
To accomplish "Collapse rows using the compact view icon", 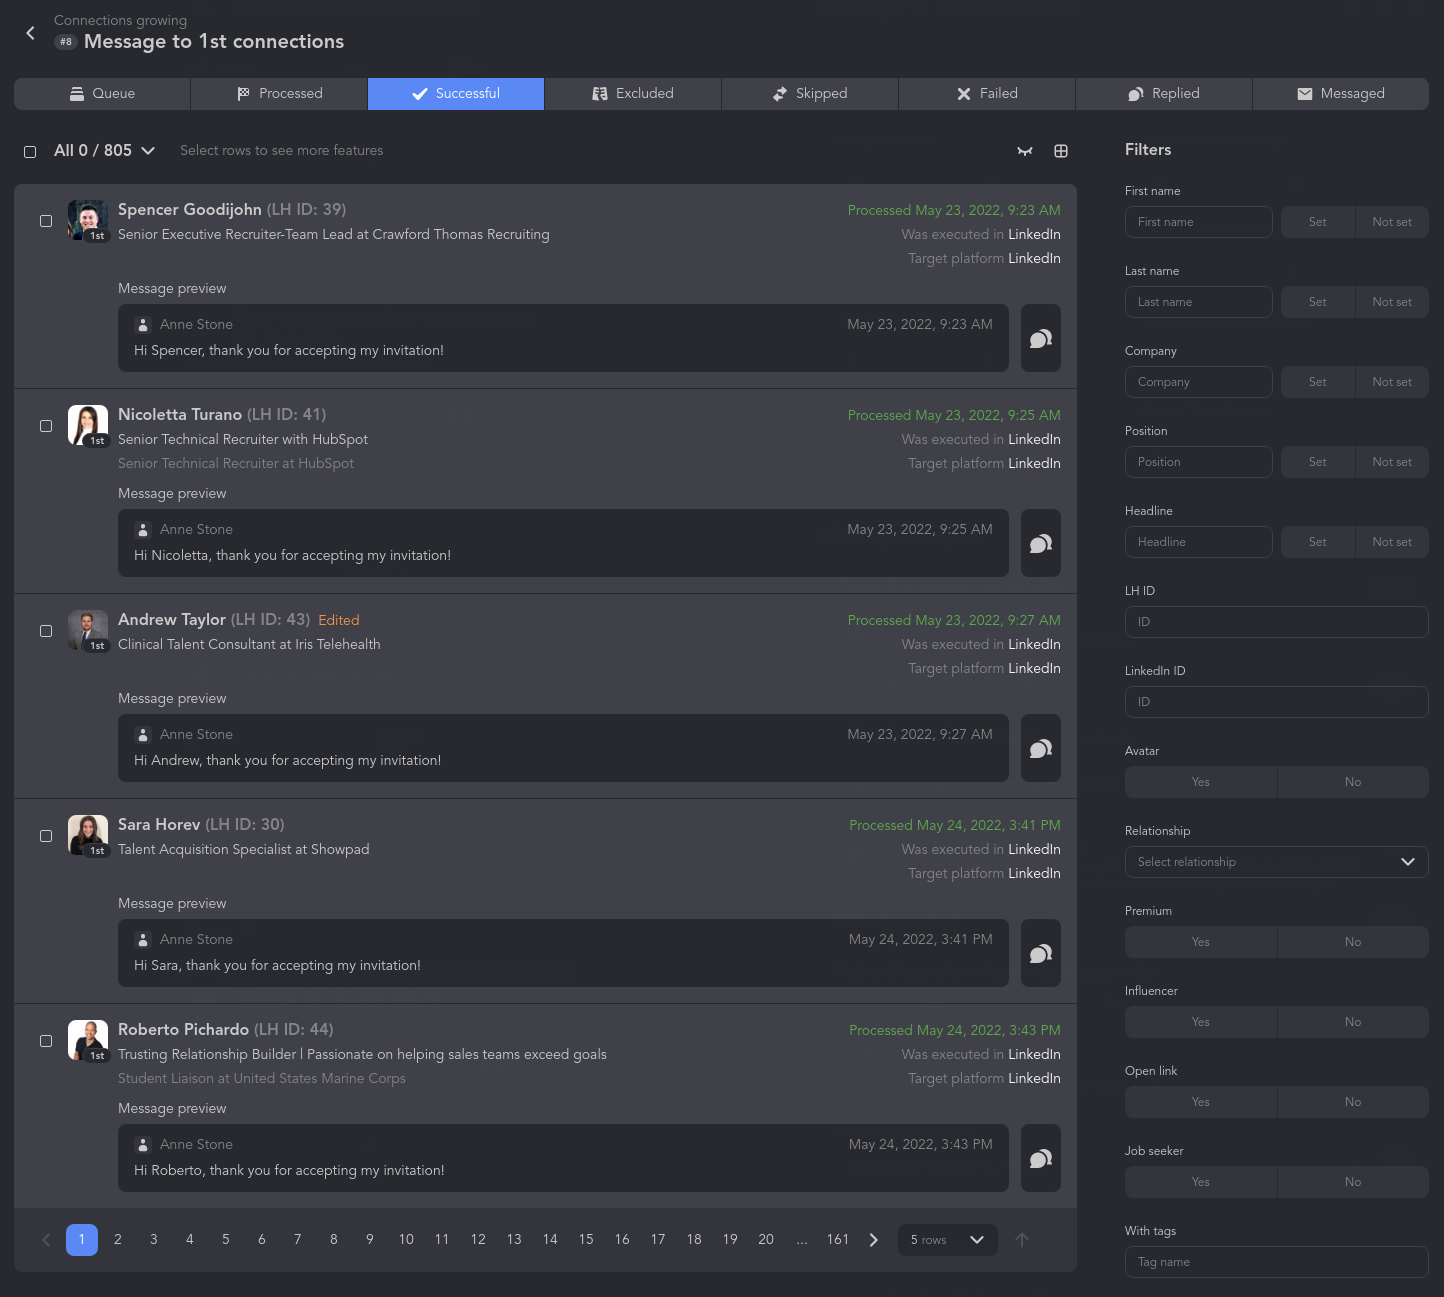I will click(1025, 151).
